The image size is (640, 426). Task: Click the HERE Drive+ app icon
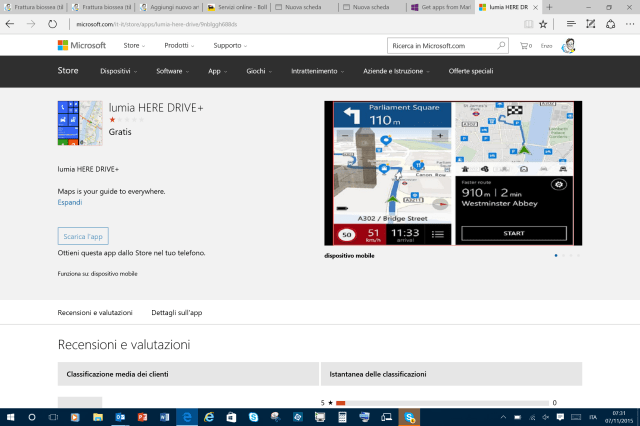(79, 123)
